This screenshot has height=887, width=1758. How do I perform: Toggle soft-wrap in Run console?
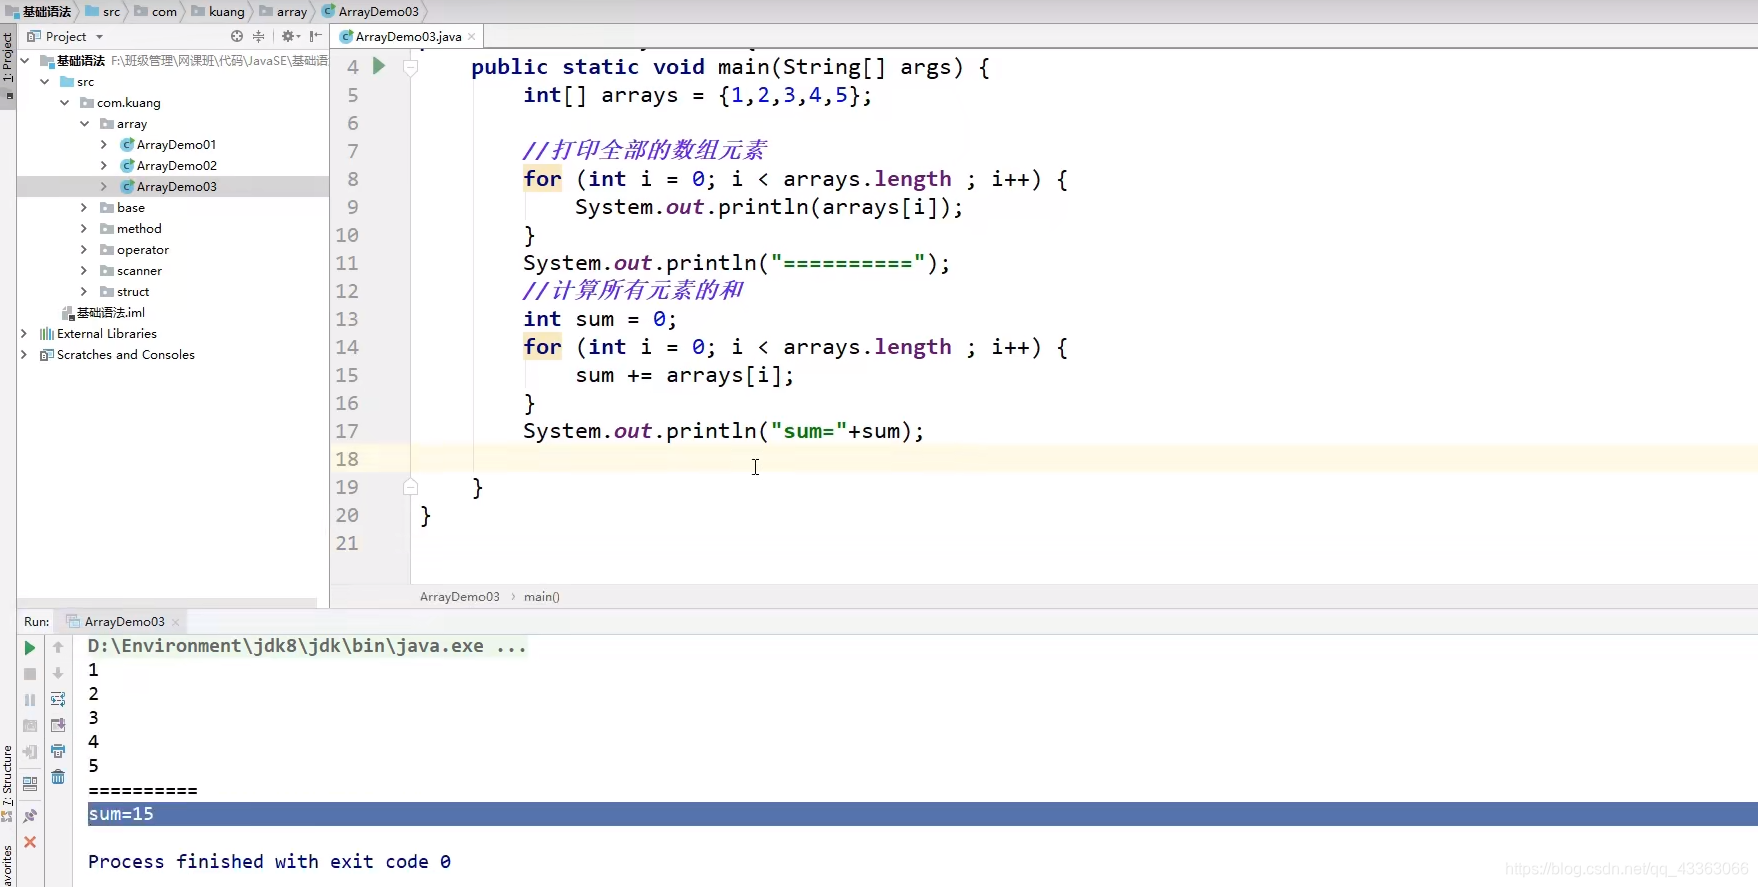point(58,700)
